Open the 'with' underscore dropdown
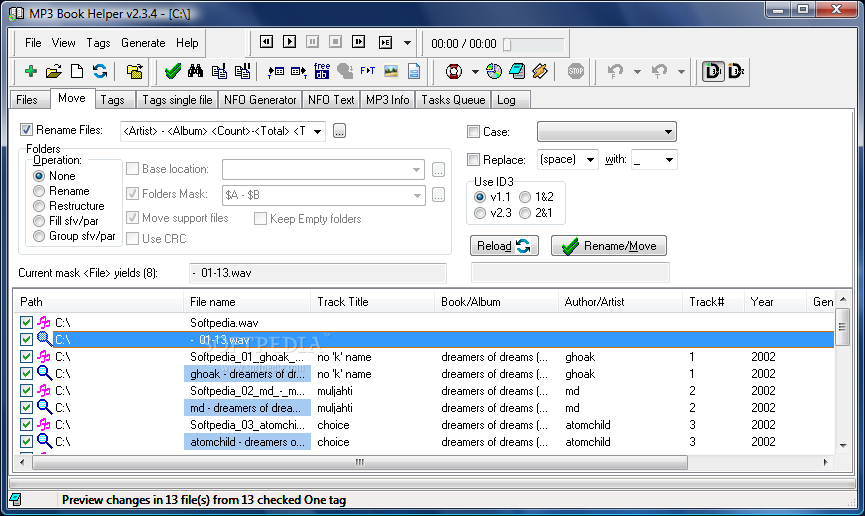Screen dimensions: 865x516 coord(669,160)
